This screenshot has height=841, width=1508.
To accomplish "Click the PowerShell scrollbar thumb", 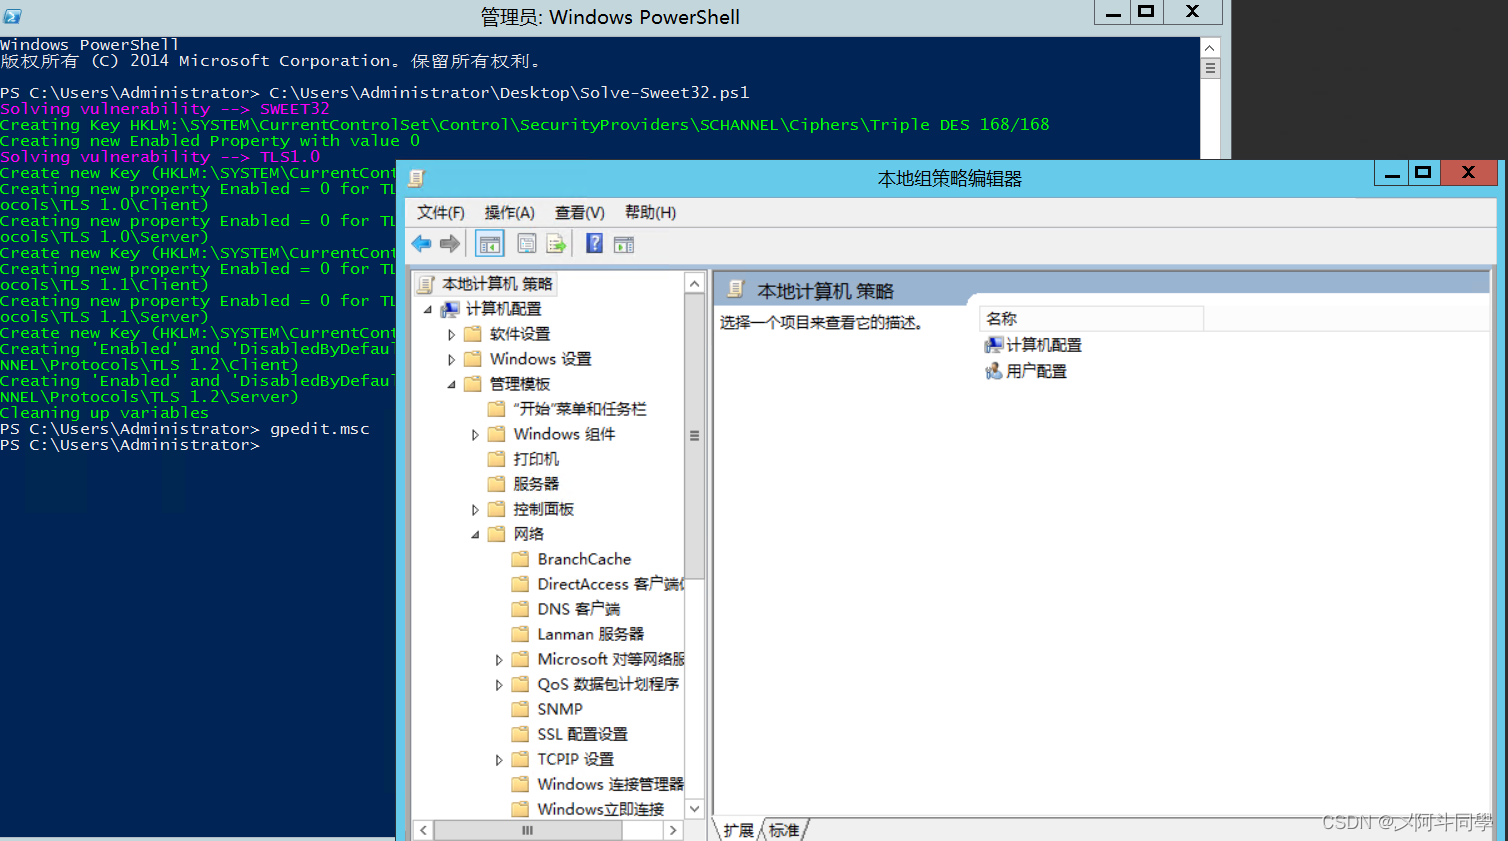I will click(1210, 68).
